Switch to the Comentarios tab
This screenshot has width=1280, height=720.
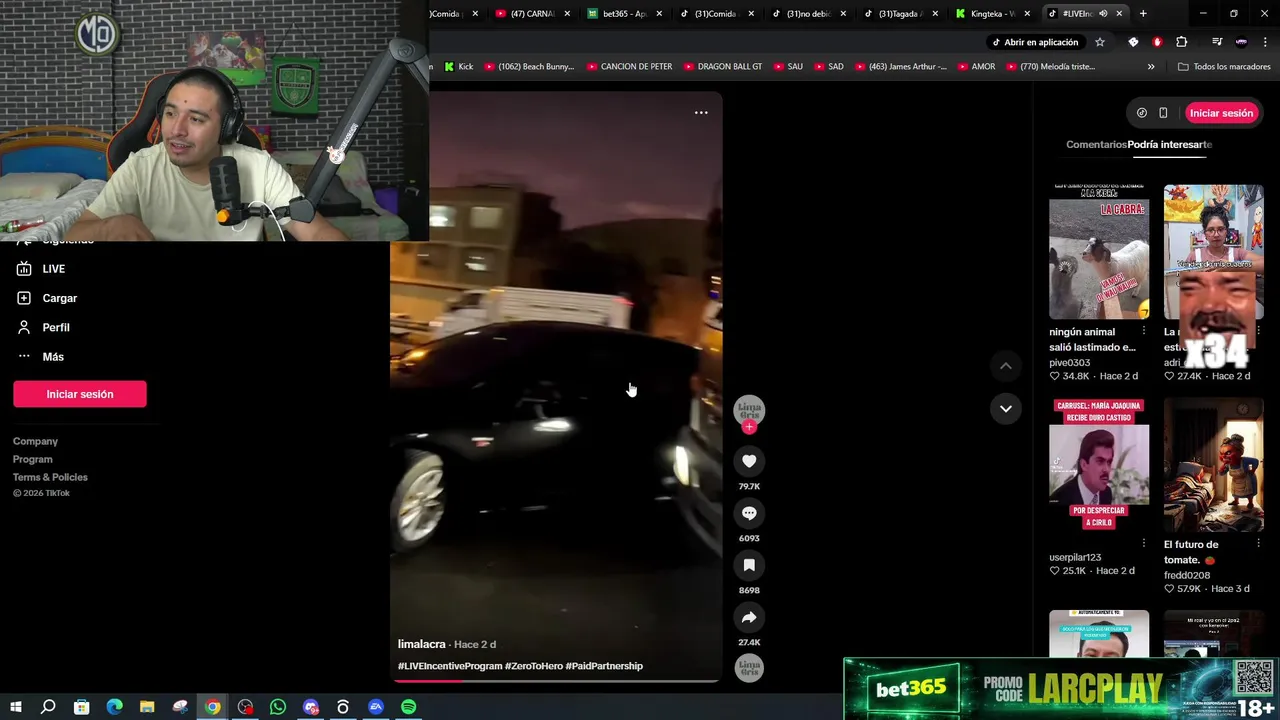click(x=1096, y=144)
